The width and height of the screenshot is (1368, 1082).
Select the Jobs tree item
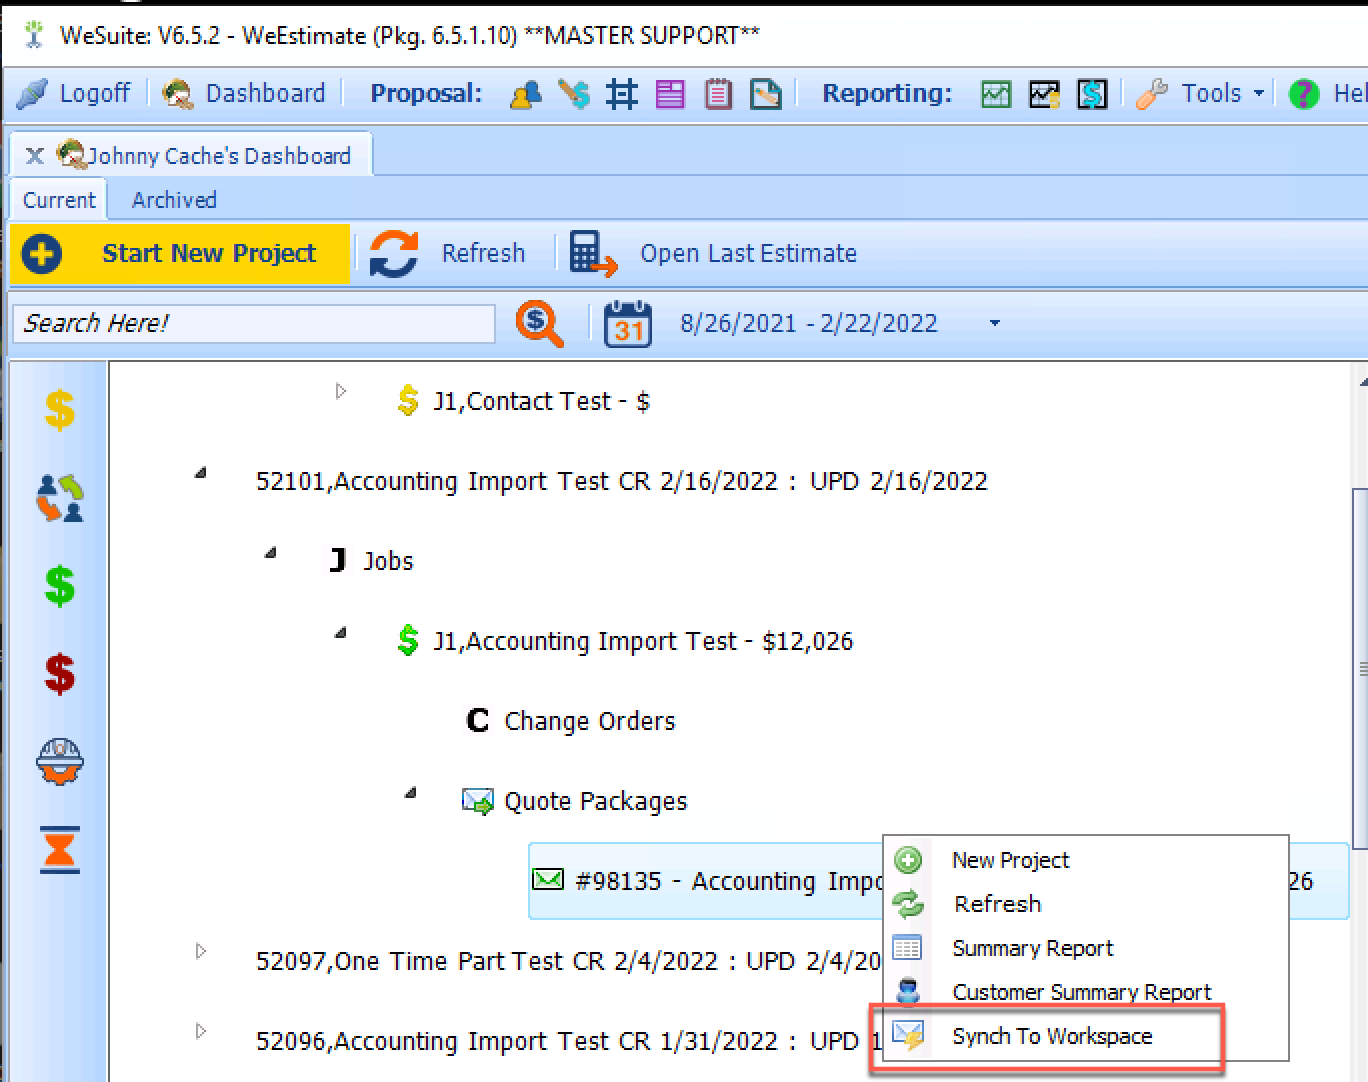[388, 562]
